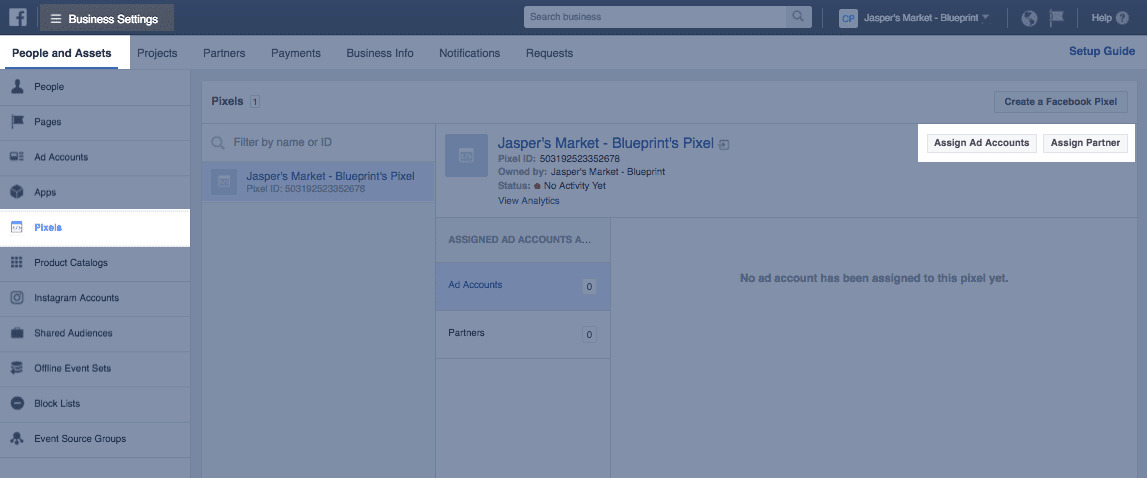Click the Assign Ad Accounts button
This screenshot has height=478, width=1147.
click(x=981, y=143)
